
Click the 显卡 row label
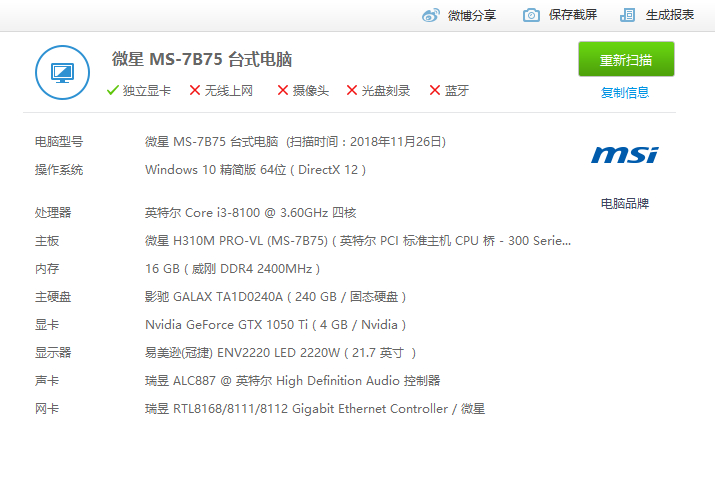(47, 325)
